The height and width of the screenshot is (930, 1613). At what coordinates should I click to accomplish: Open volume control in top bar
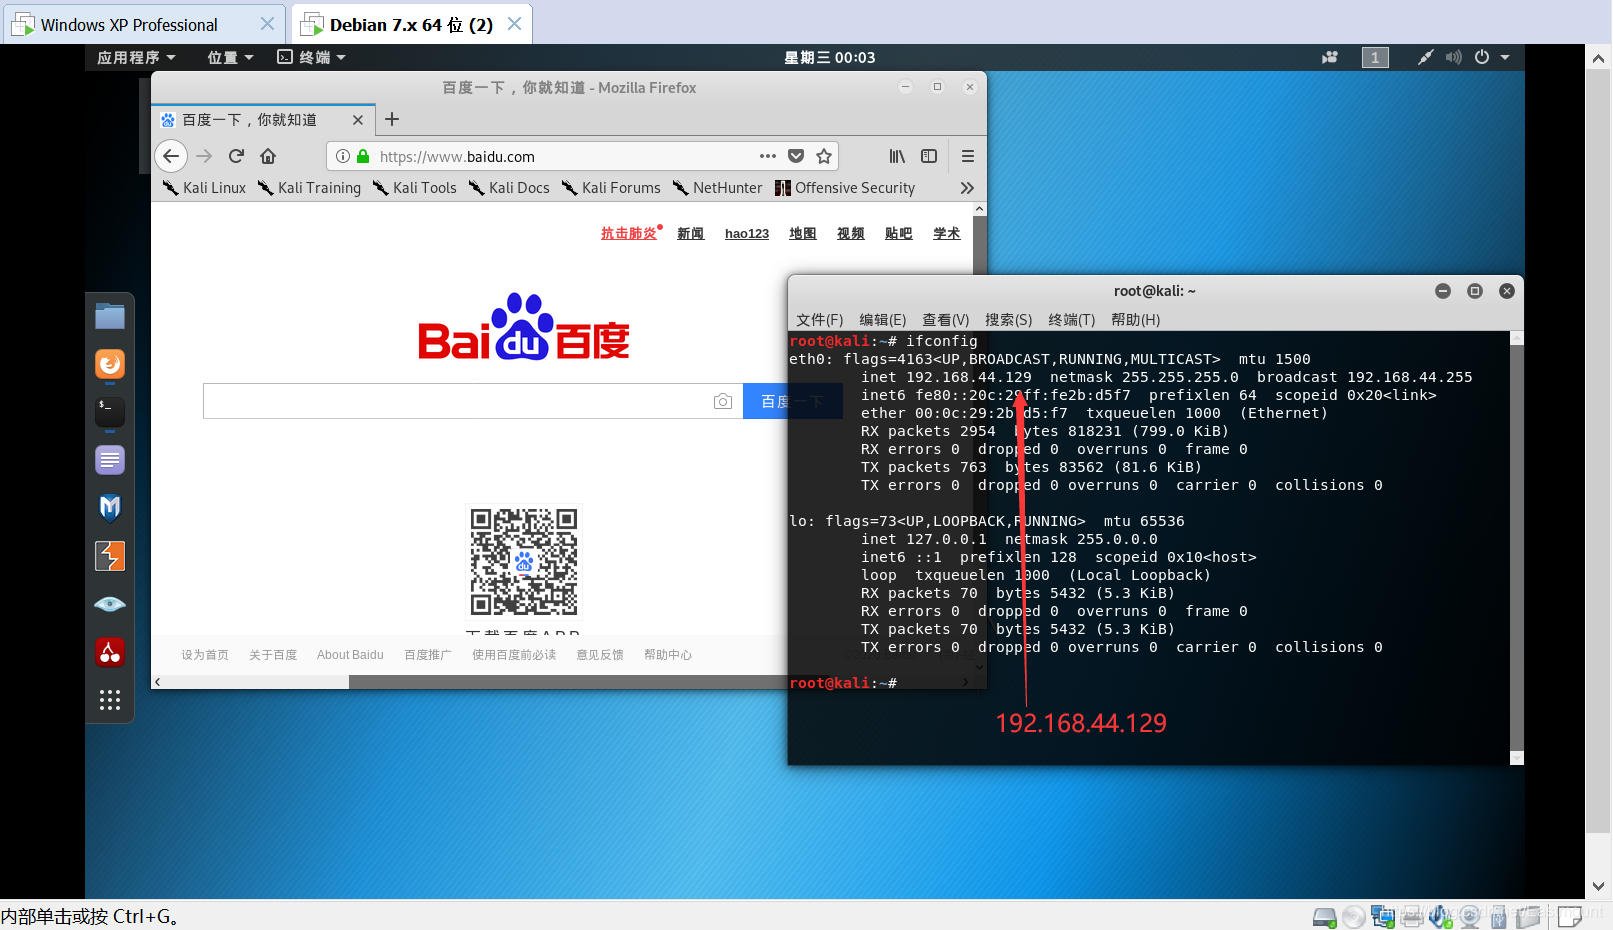pos(1454,57)
